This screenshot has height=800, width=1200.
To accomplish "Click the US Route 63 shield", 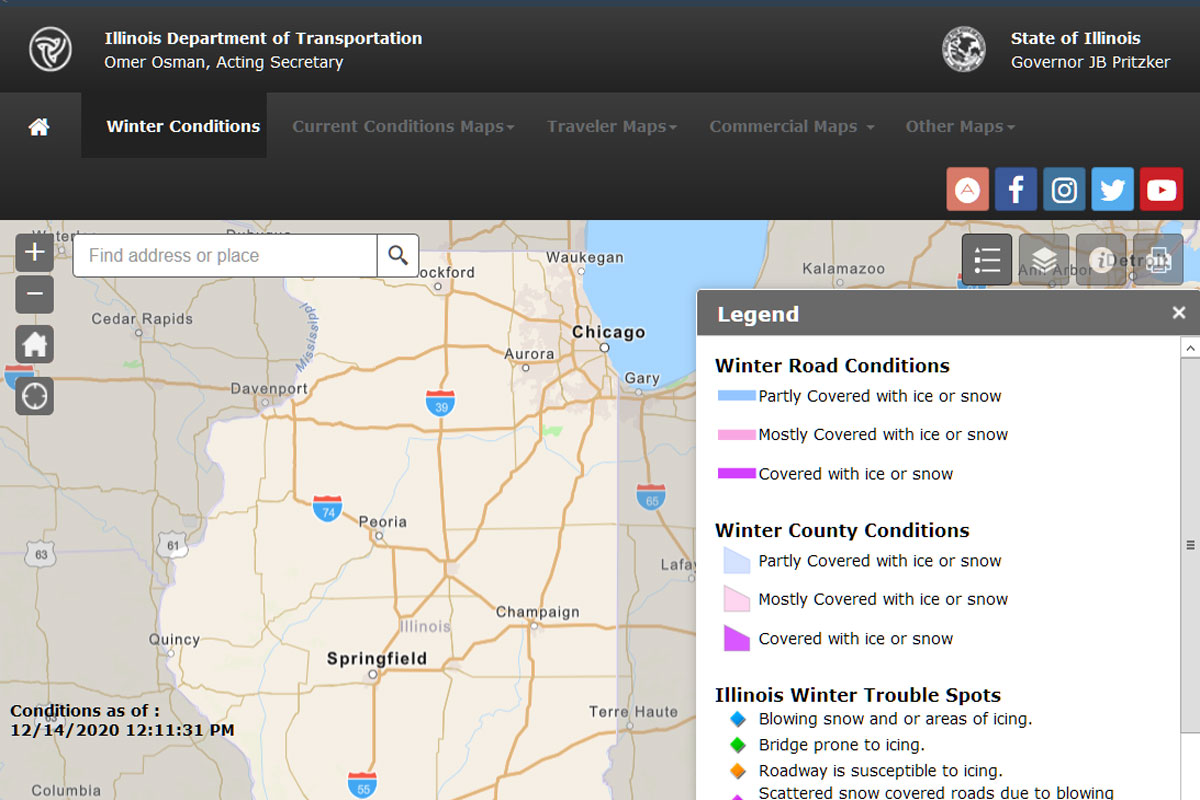I will click(41, 553).
